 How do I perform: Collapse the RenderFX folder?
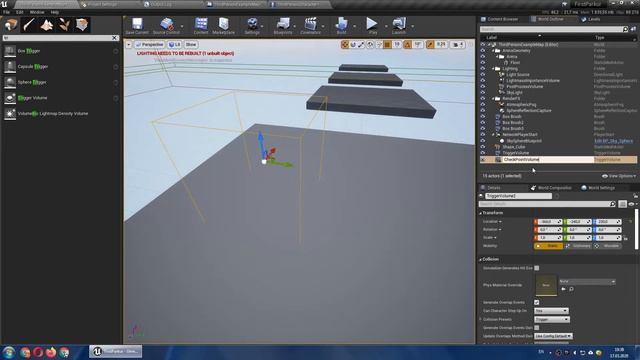tap(493, 98)
